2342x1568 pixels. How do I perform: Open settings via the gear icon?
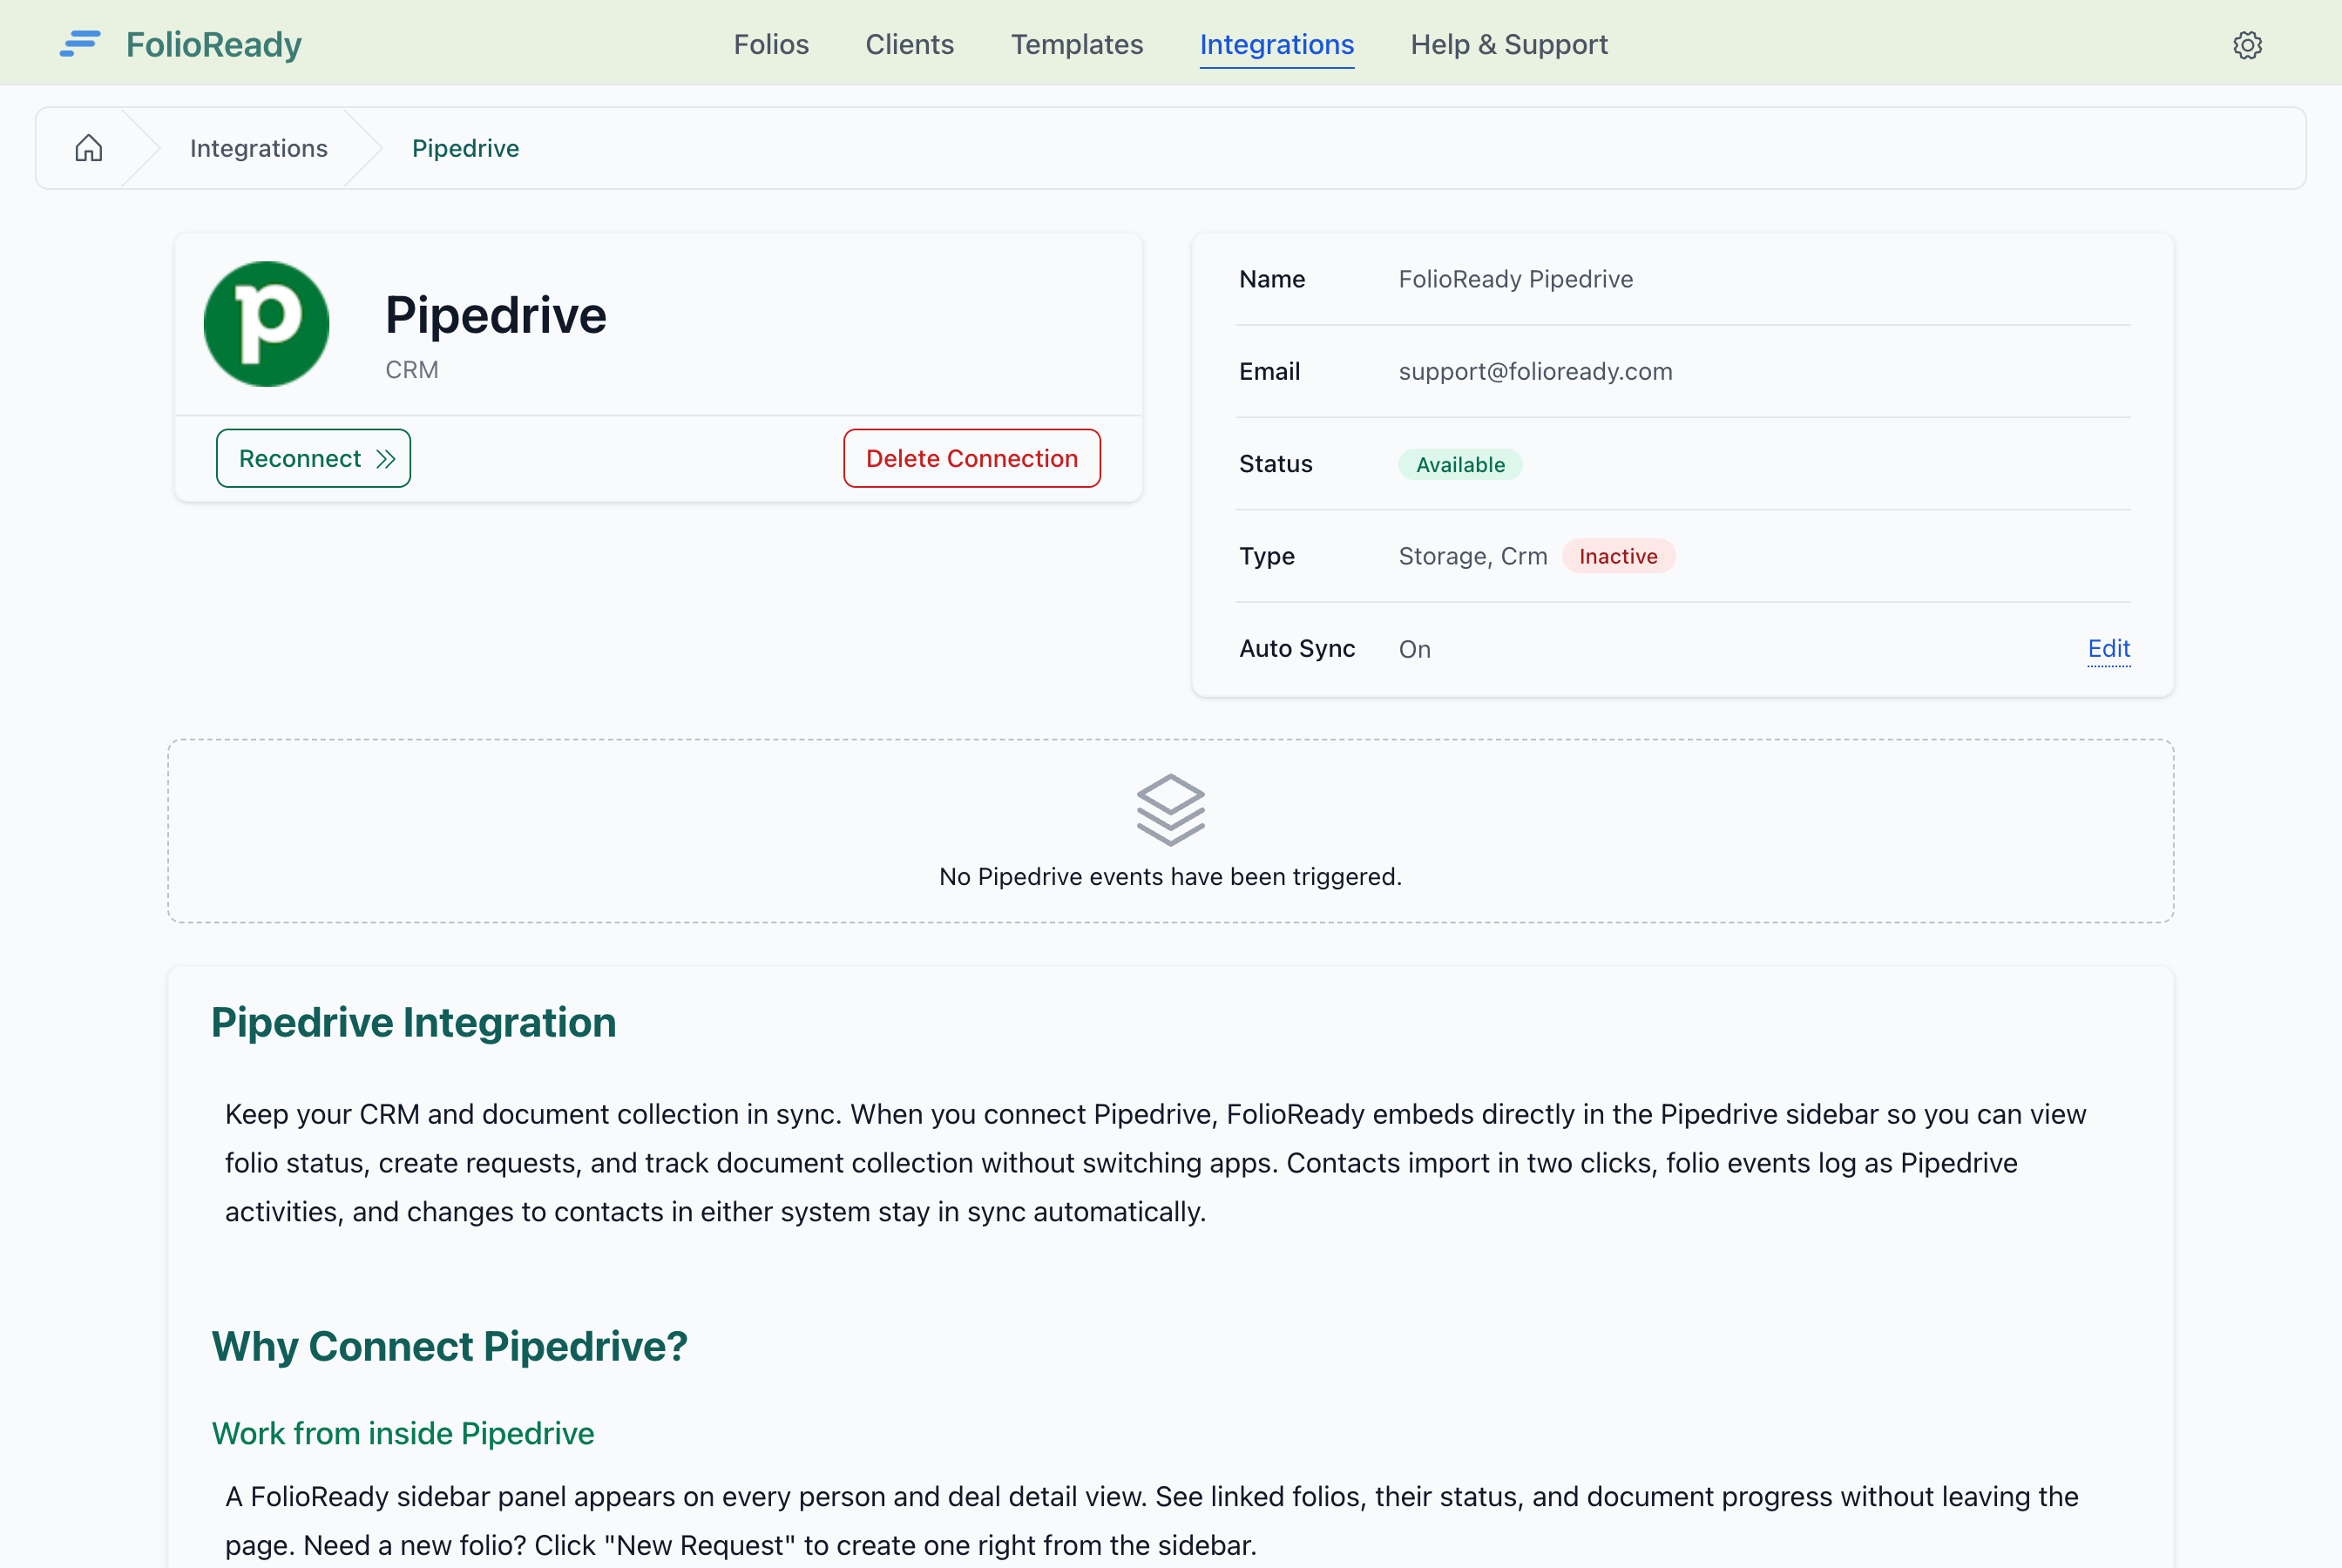click(2247, 45)
